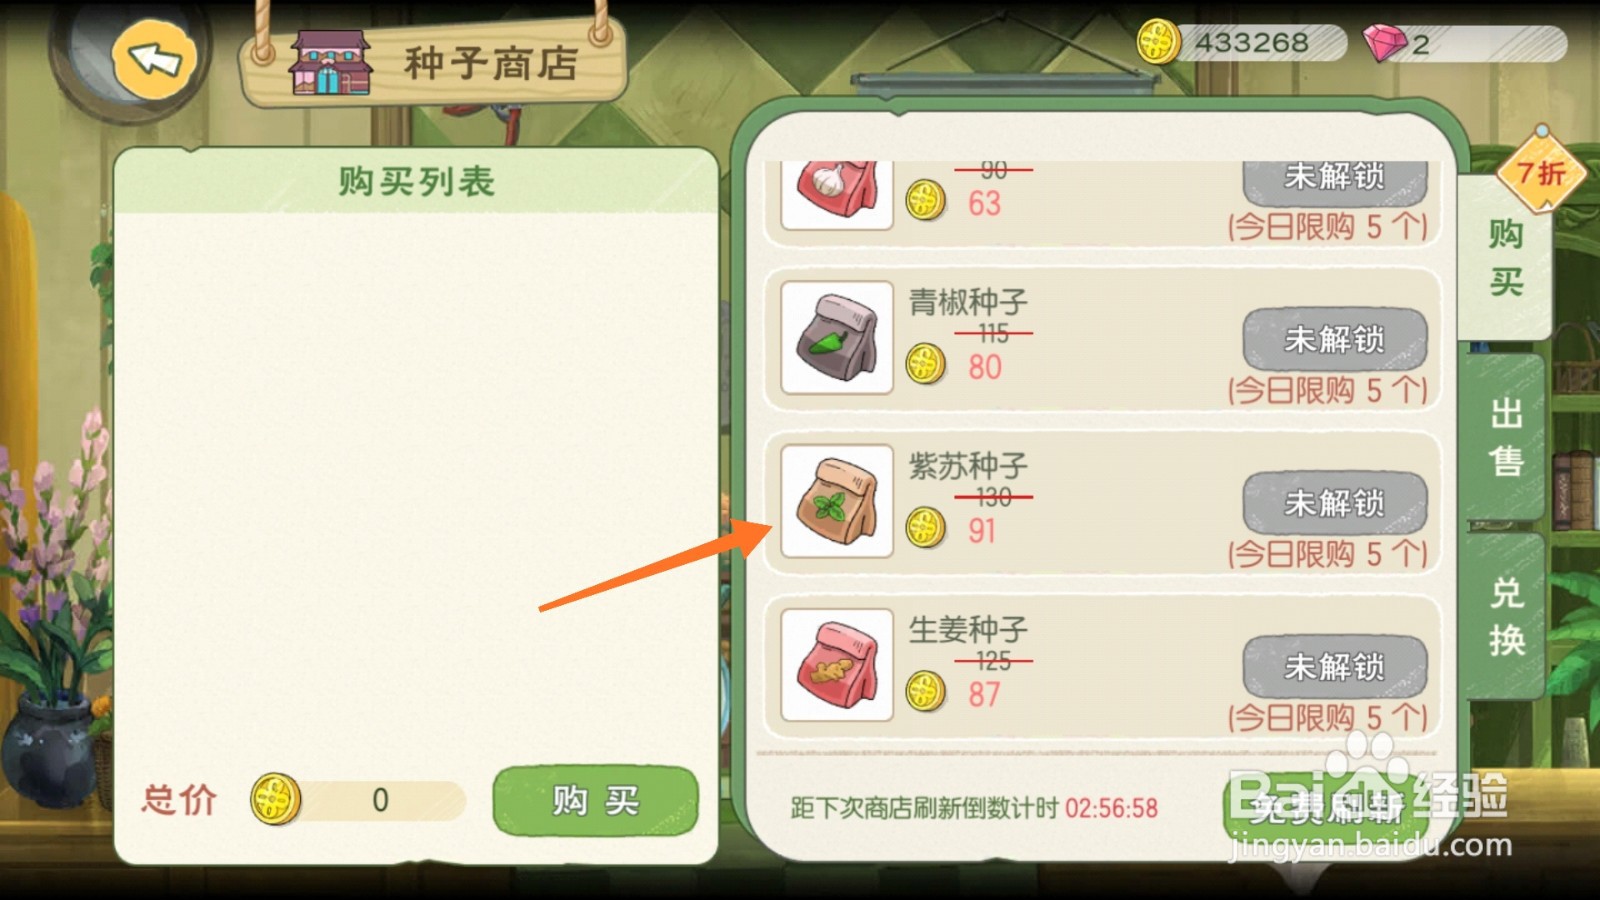
Task: Click the 生姜种子 coin price 87
Action: 984,694
